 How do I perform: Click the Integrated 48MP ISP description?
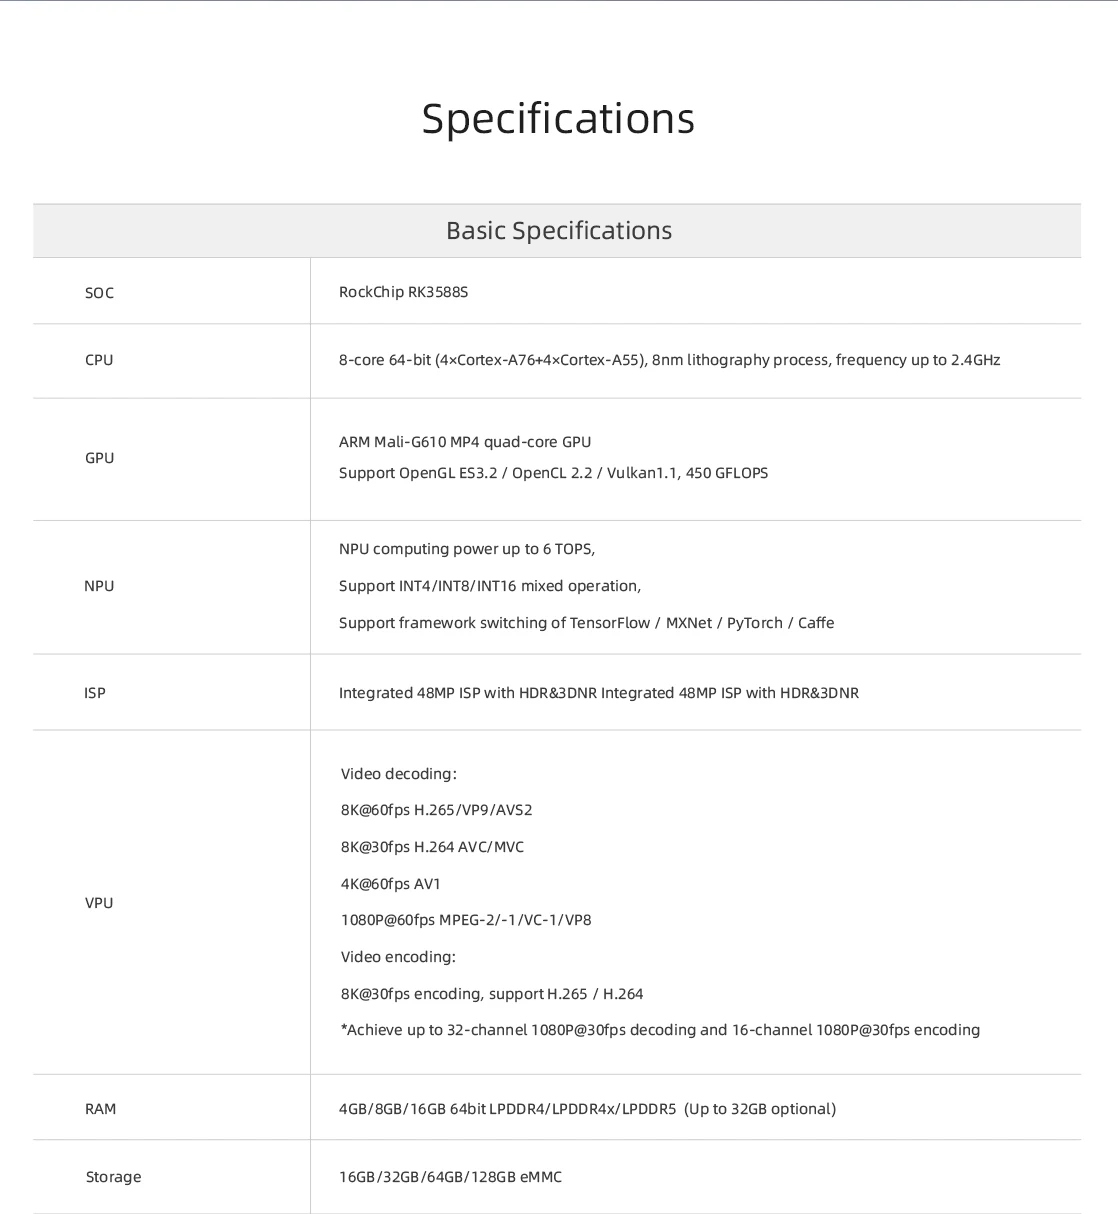click(598, 693)
